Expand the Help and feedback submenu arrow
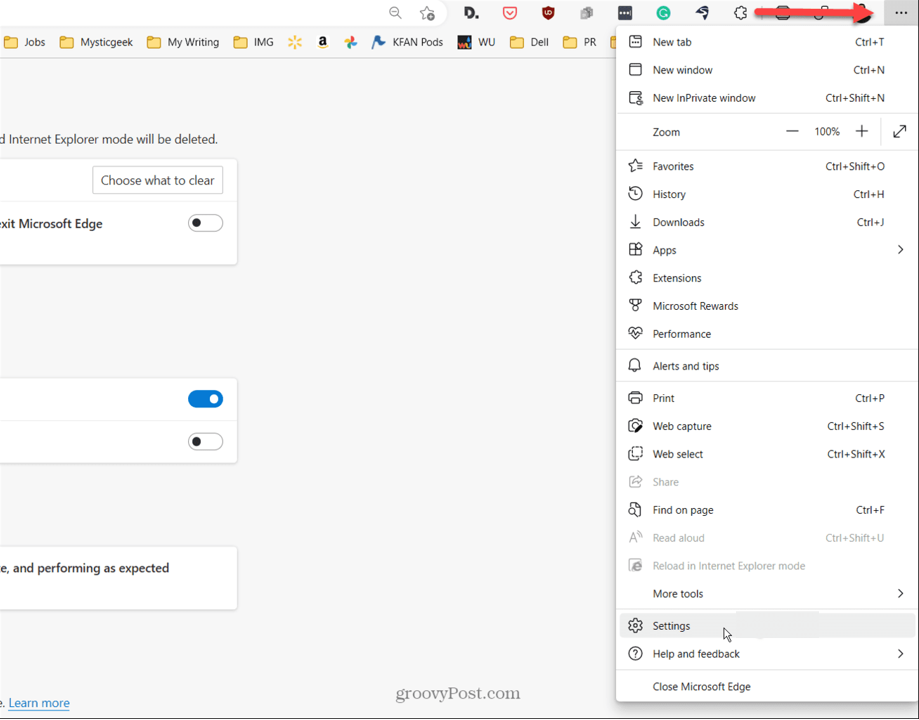 (900, 653)
